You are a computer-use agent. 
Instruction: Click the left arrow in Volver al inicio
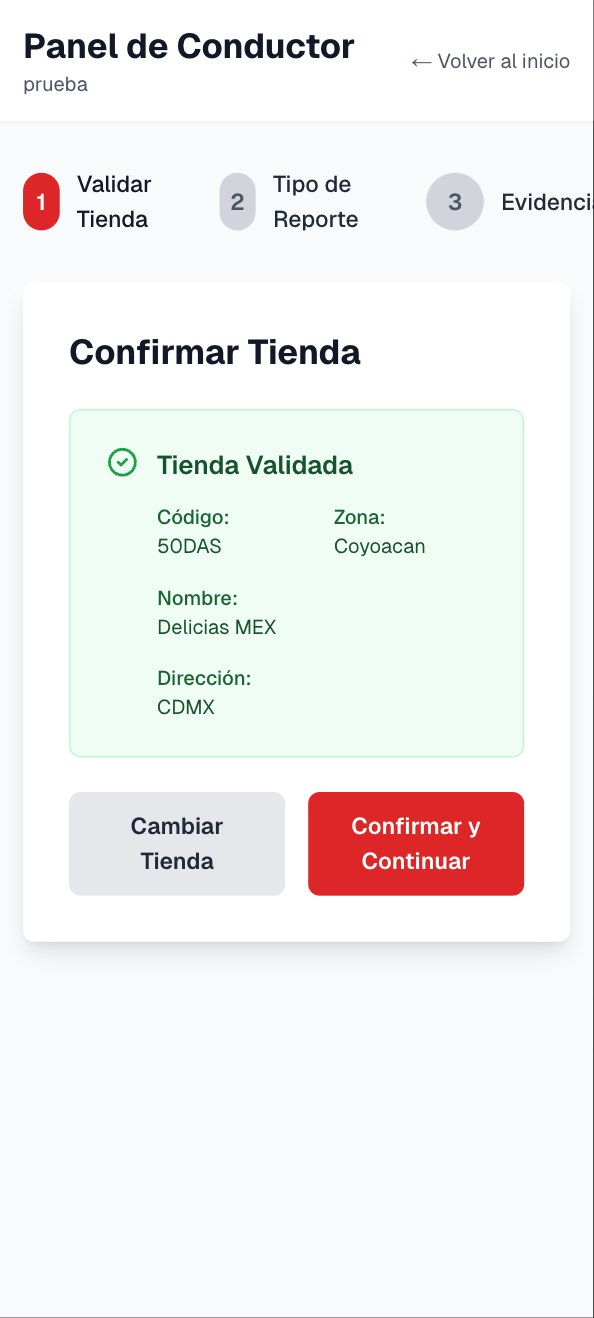(x=420, y=61)
